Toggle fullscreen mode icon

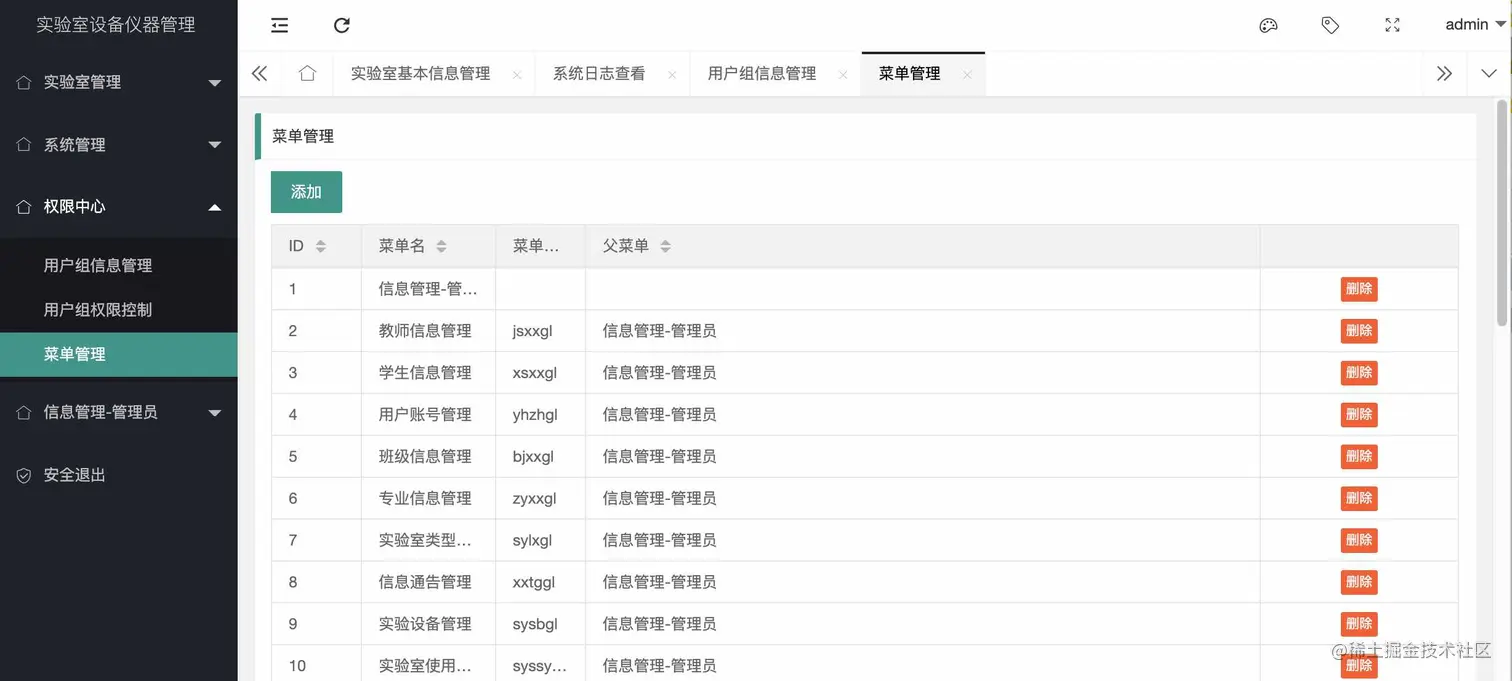(1392, 25)
